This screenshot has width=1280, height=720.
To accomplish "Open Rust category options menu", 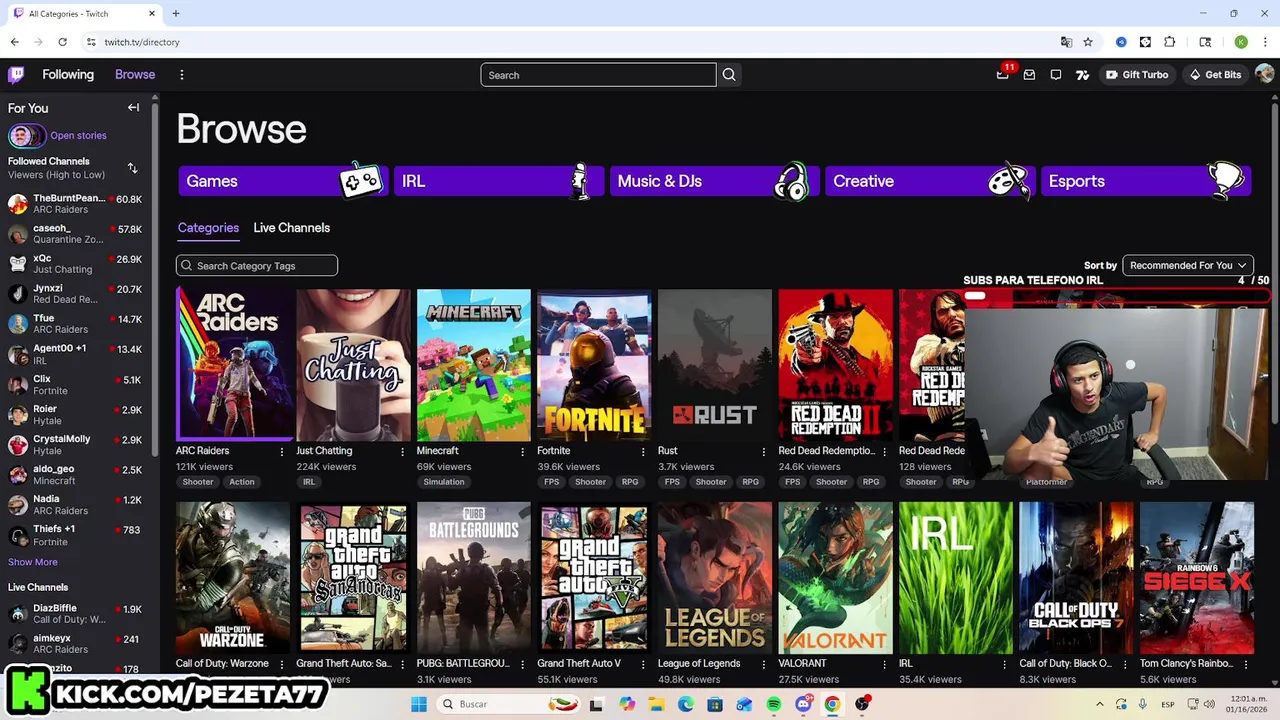I will pos(763,451).
